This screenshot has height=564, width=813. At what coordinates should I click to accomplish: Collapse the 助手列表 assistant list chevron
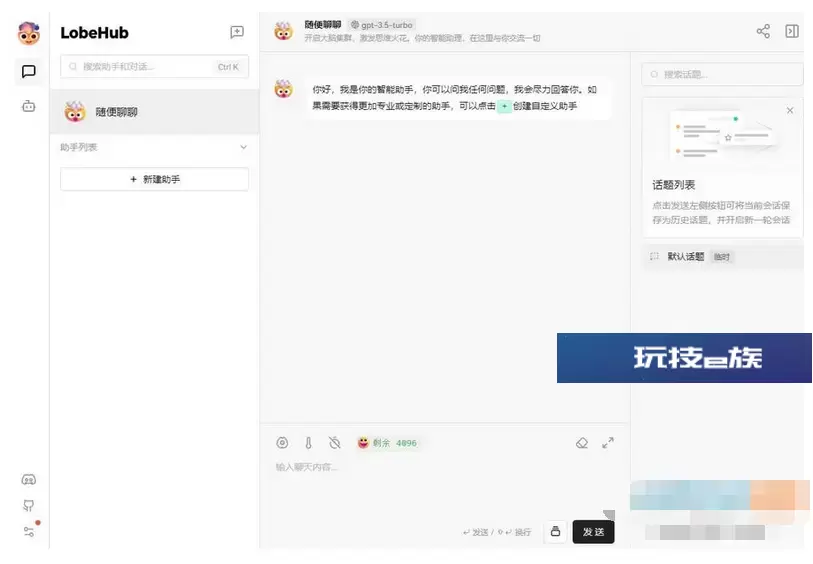(x=243, y=147)
